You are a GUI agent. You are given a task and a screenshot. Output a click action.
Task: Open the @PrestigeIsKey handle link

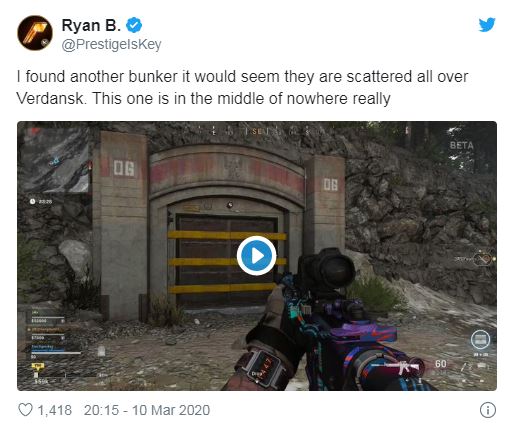point(112,44)
